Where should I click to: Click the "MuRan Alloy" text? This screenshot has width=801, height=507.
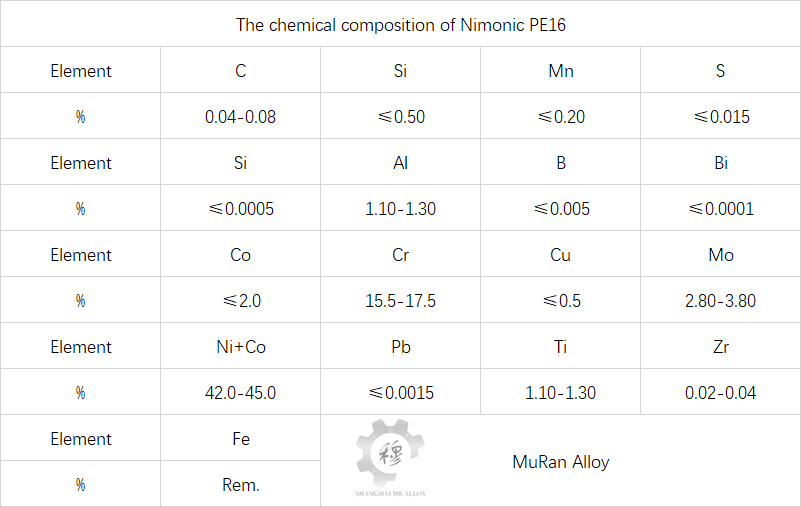pos(560,462)
